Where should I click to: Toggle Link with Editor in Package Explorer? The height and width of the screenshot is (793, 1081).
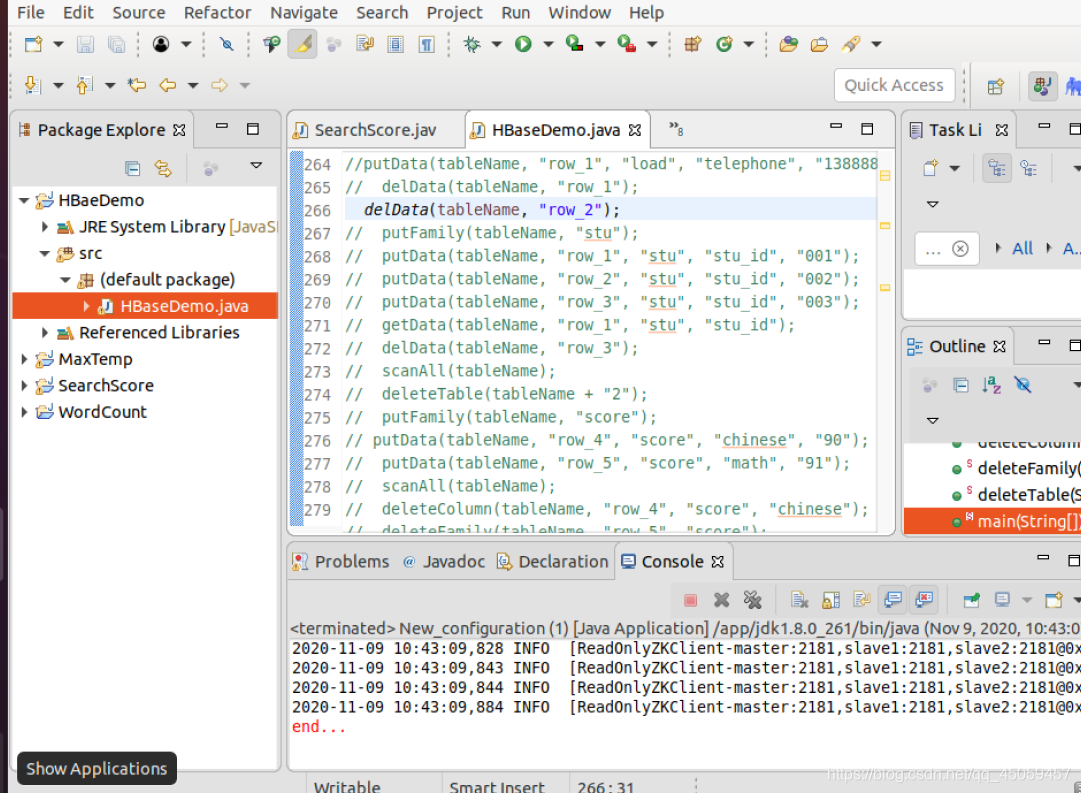click(163, 168)
